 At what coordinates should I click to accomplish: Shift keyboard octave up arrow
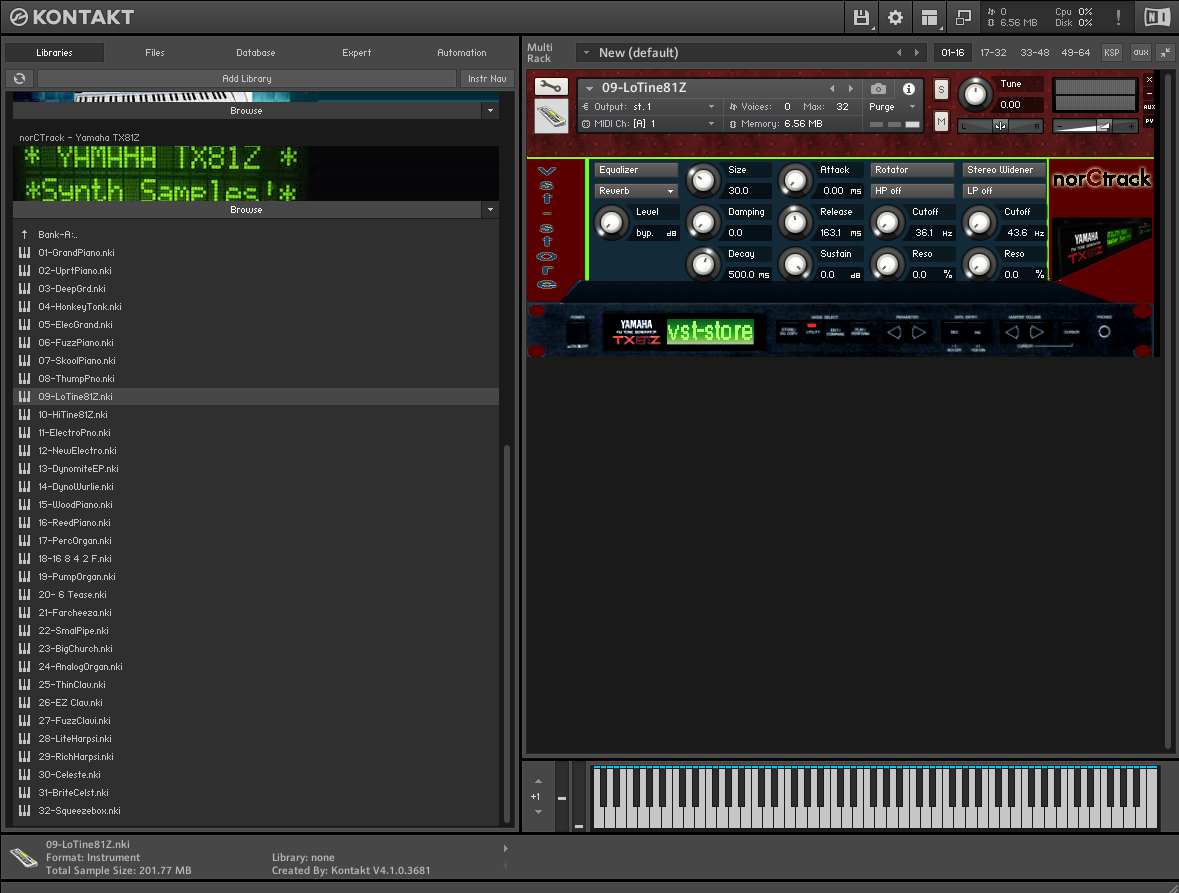point(538,782)
